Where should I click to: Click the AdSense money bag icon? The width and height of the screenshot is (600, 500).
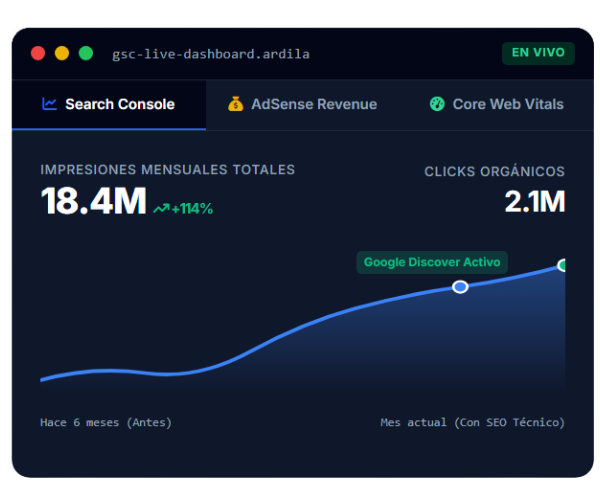click(x=235, y=104)
